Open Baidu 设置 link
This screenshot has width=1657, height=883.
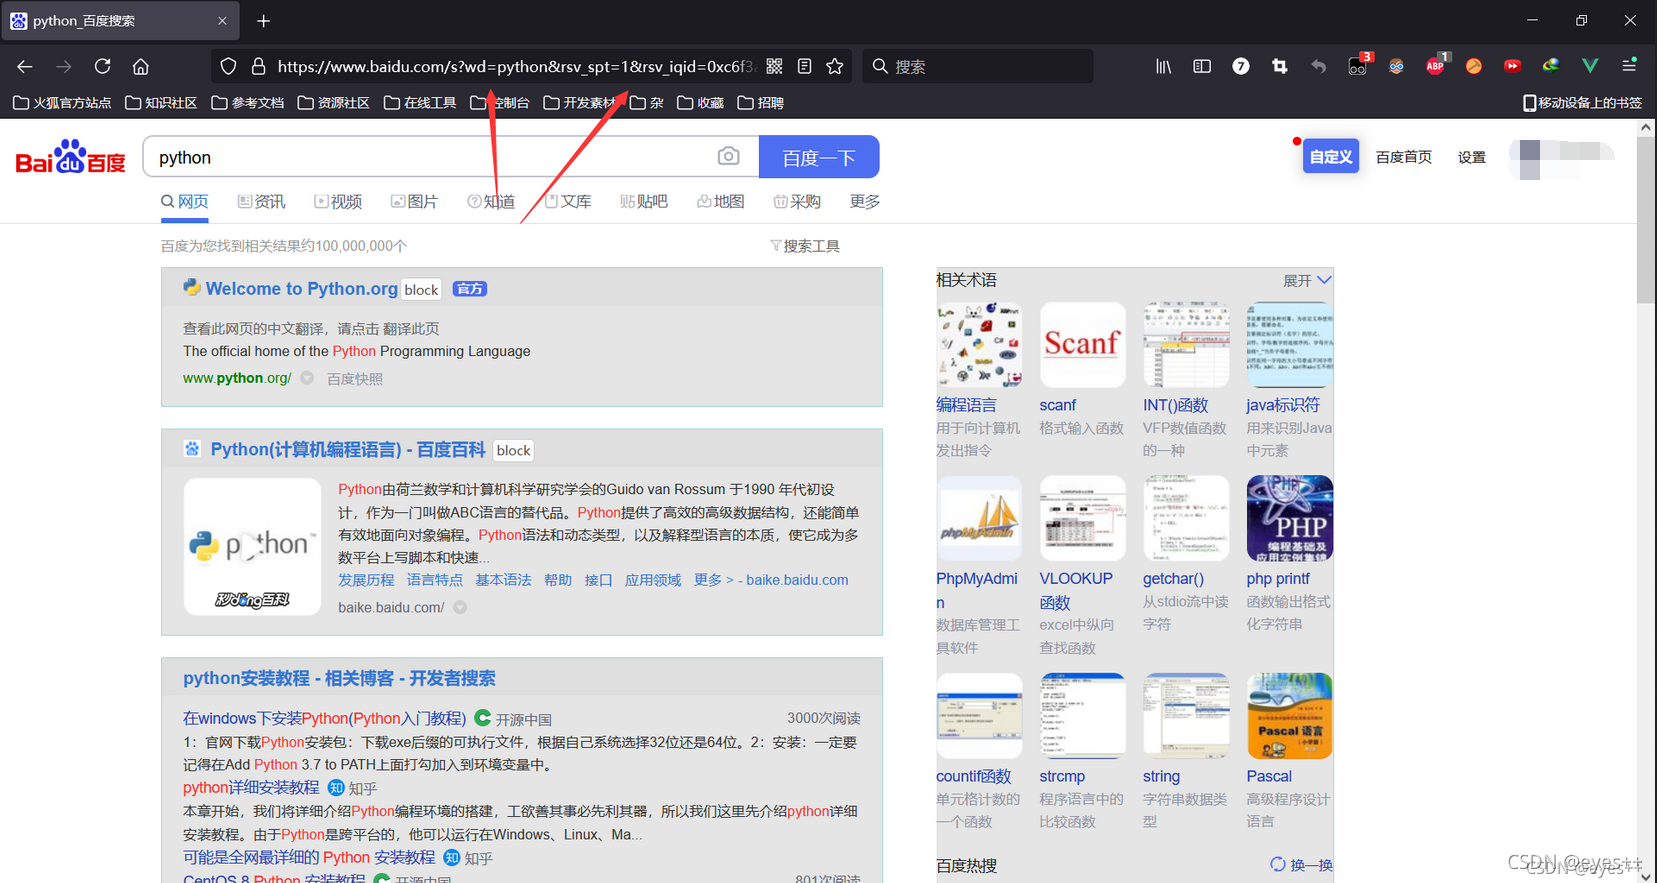point(1472,157)
